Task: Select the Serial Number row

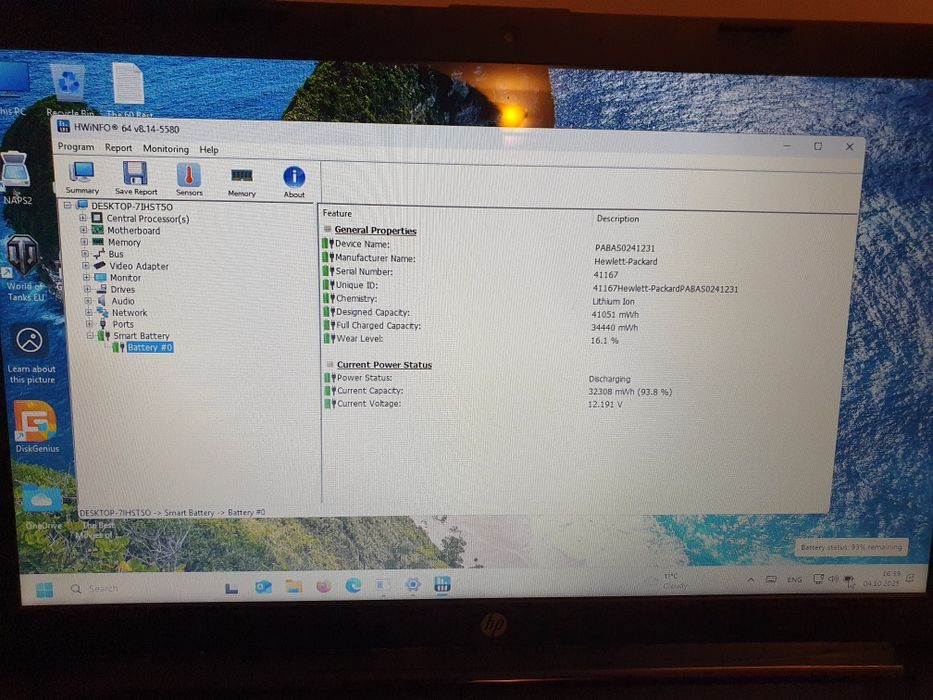Action: click(x=364, y=271)
